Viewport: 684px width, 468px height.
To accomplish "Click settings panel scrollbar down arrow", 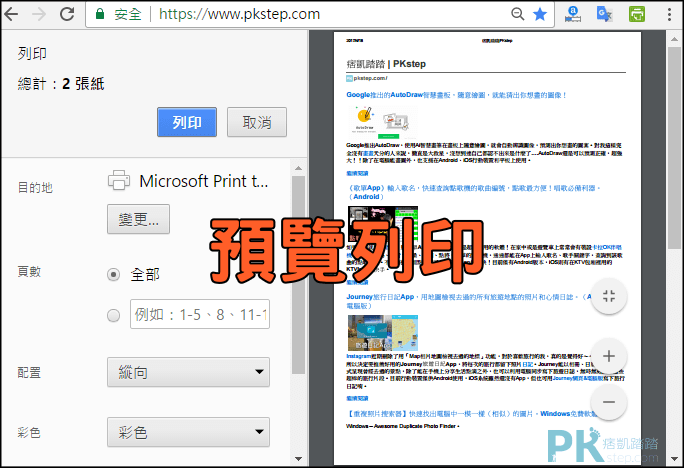I will pos(298,458).
